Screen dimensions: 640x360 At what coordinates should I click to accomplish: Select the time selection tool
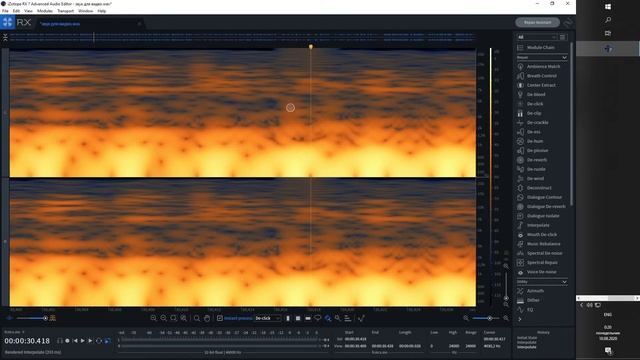[288, 318]
